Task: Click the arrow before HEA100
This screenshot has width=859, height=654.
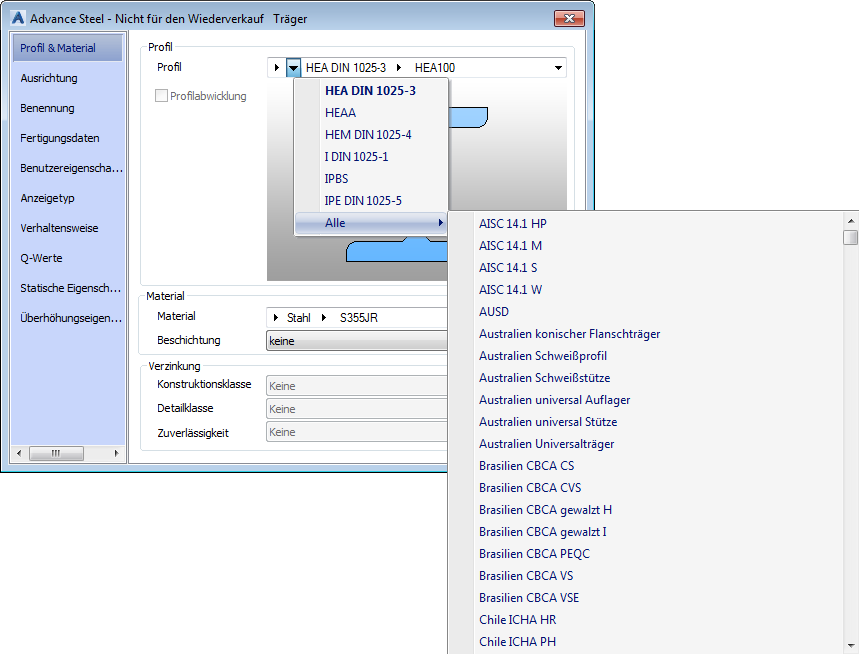Action: (399, 68)
